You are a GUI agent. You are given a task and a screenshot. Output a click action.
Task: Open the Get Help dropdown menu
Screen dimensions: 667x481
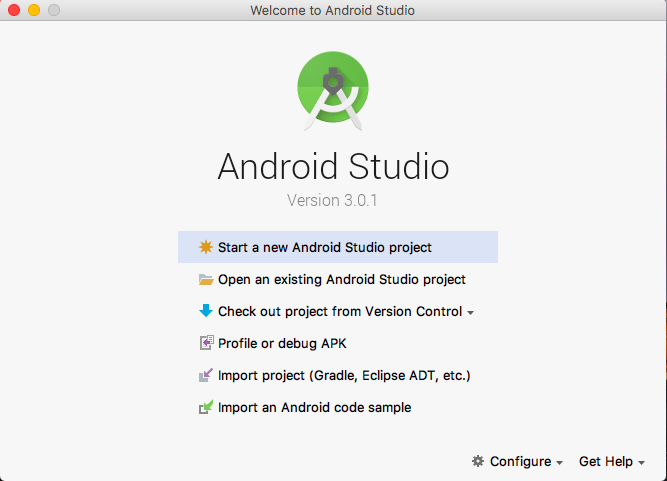612,461
